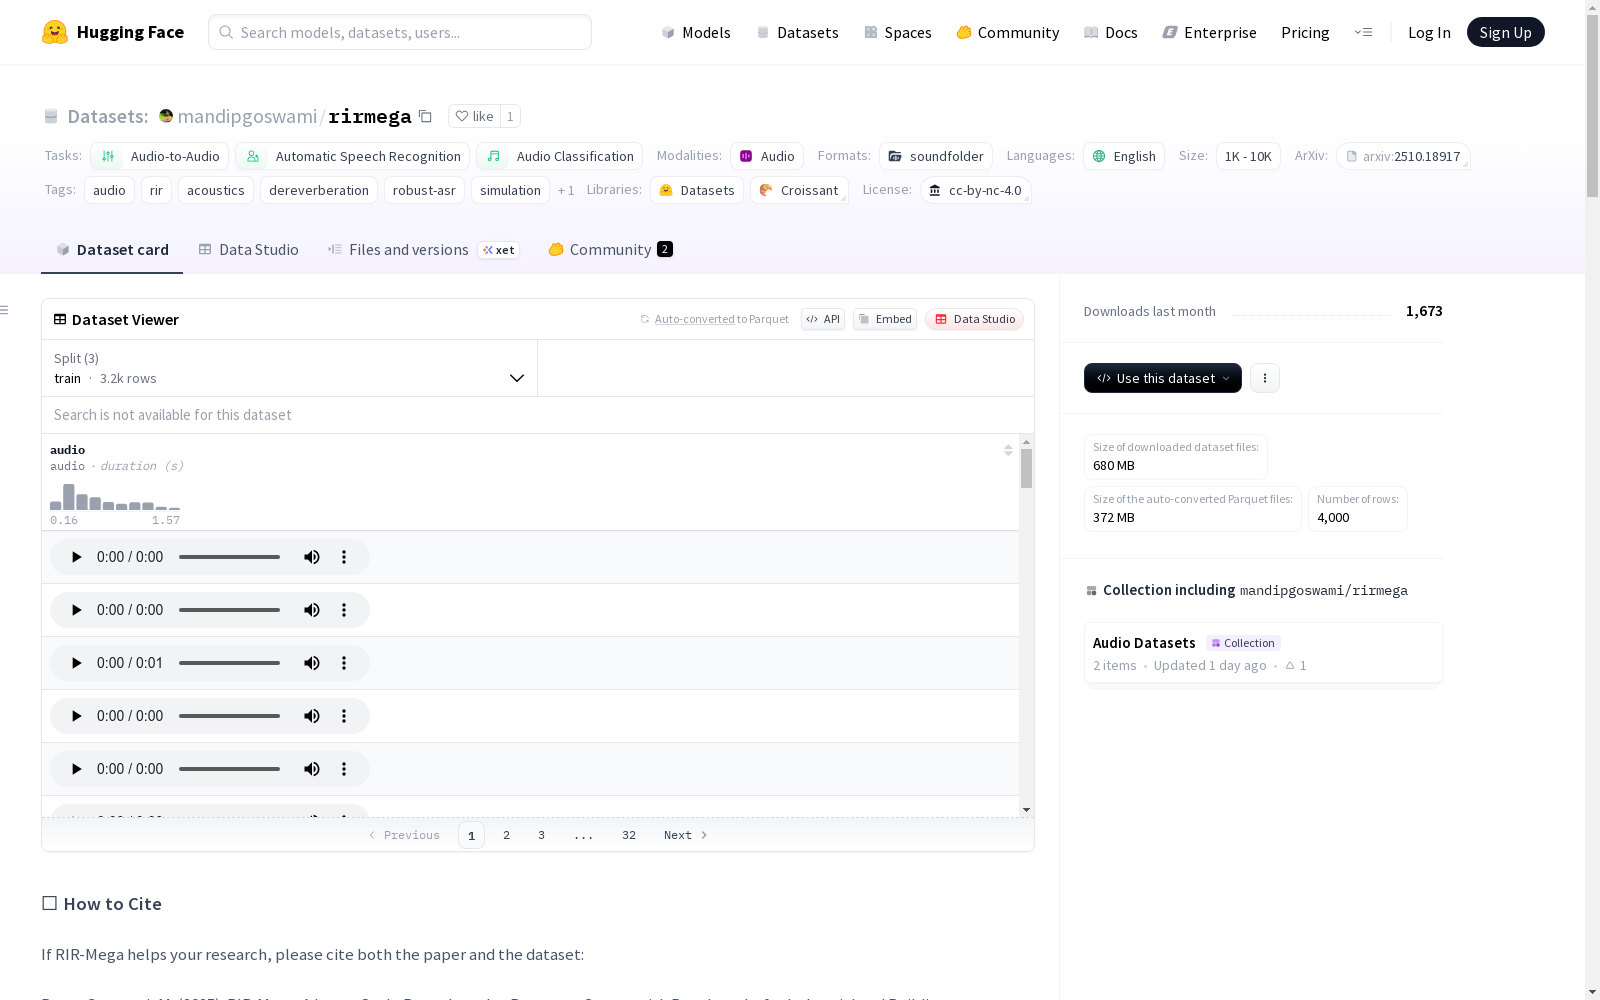Screen dimensions: 1600x1000
Task: Focus the search models and datasets field
Action: pyautogui.click(x=400, y=32)
